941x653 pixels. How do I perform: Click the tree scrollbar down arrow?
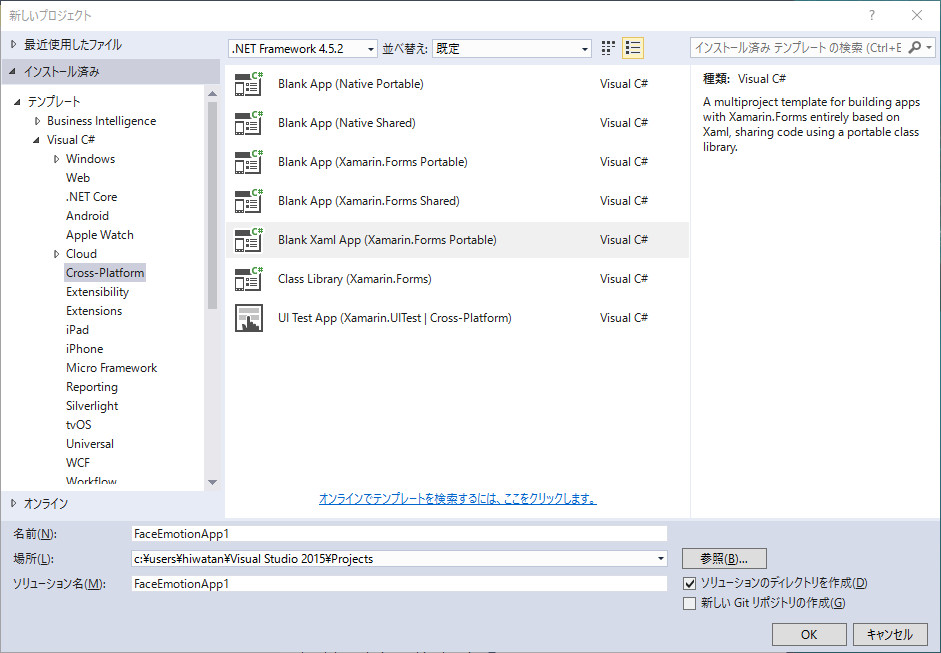212,482
